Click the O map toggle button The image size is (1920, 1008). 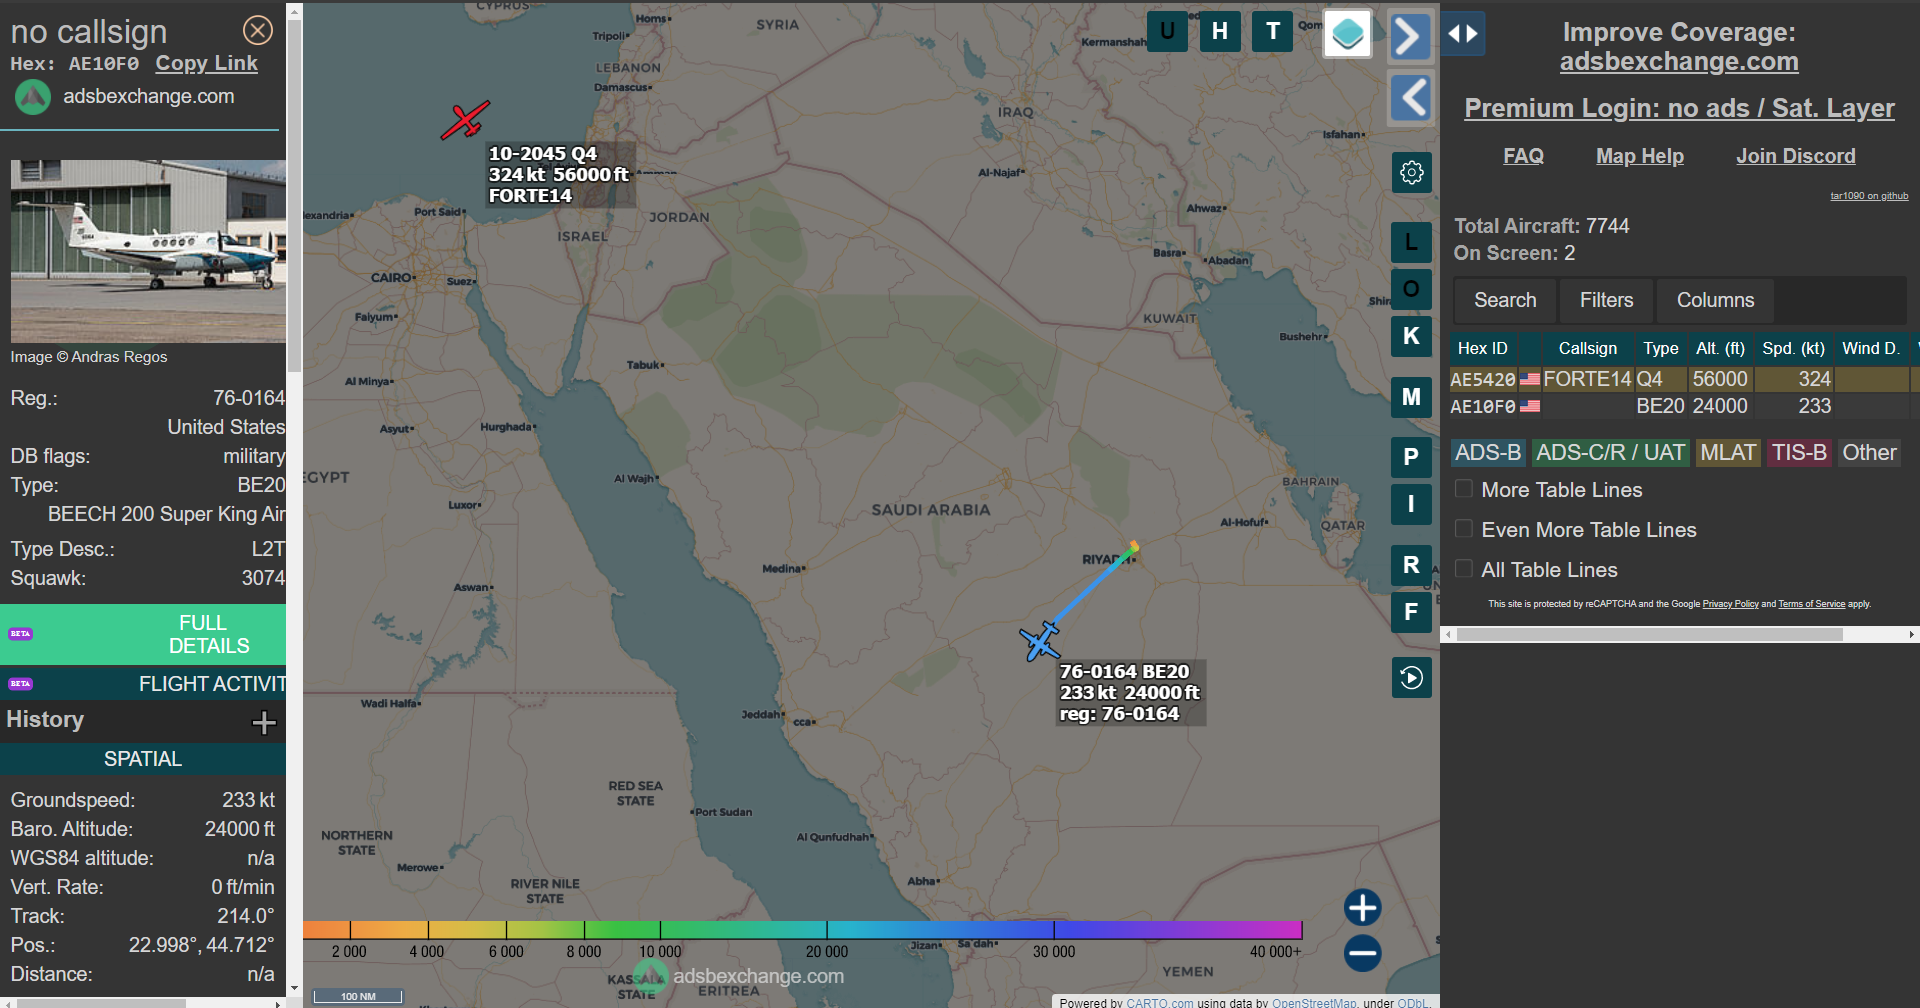[x=1411, y=289]
